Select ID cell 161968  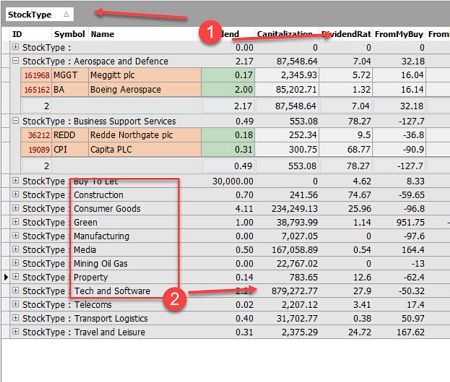[36, 75]
